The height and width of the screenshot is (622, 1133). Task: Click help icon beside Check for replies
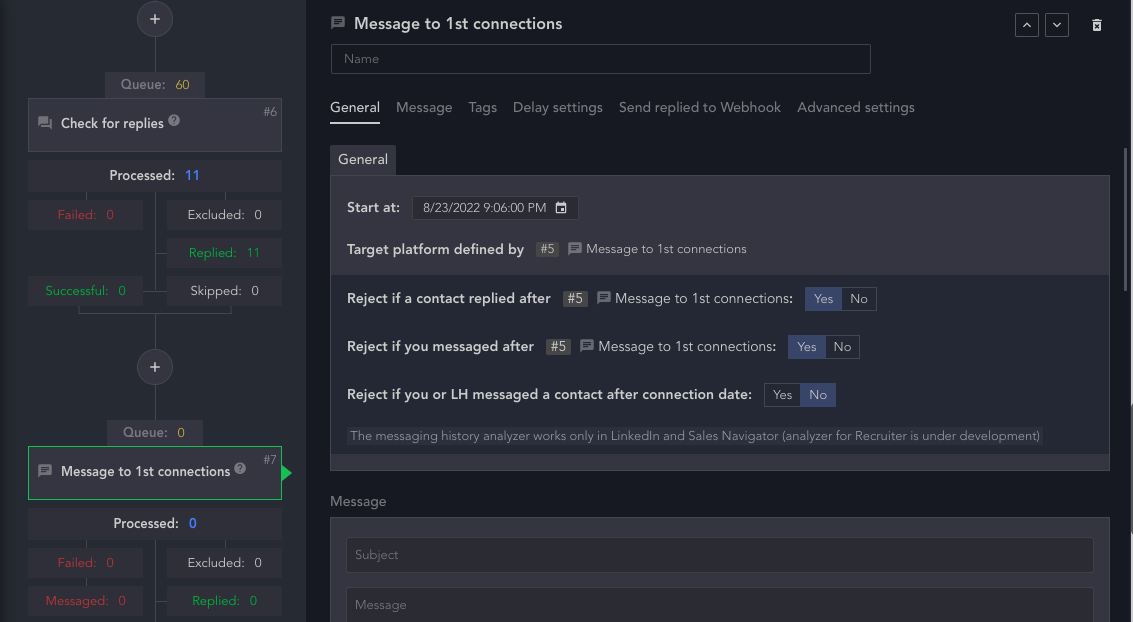click(x=174, y=121)
